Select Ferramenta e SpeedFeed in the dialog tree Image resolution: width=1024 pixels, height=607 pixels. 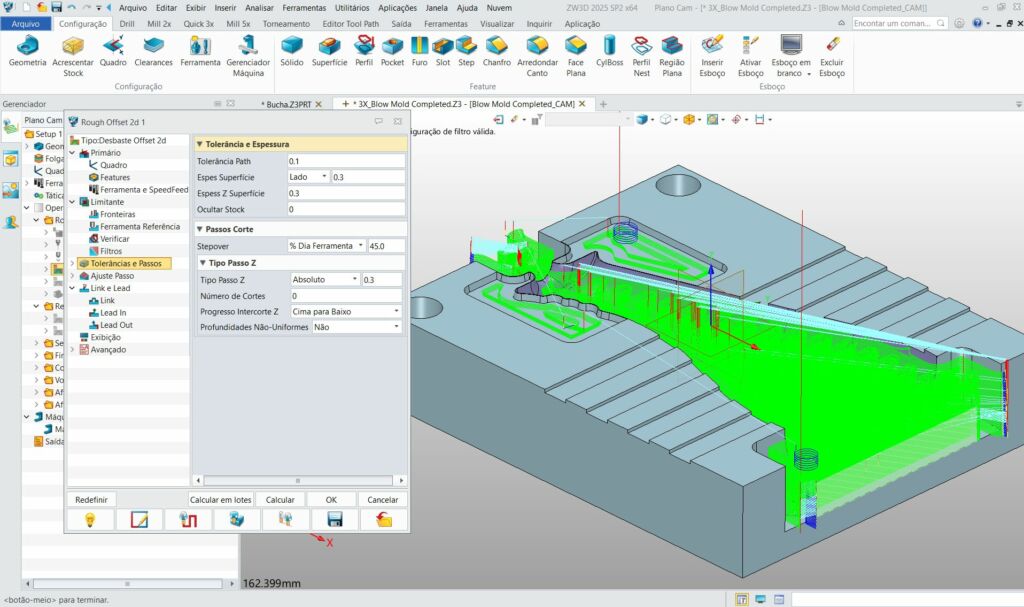pos(144,189)
